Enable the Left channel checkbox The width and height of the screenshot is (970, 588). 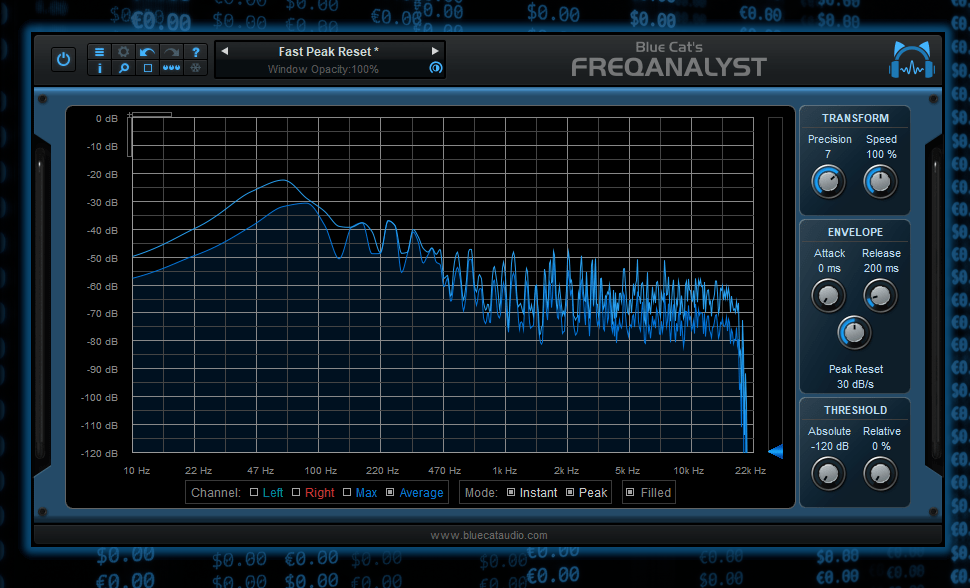tap(254, 492)
